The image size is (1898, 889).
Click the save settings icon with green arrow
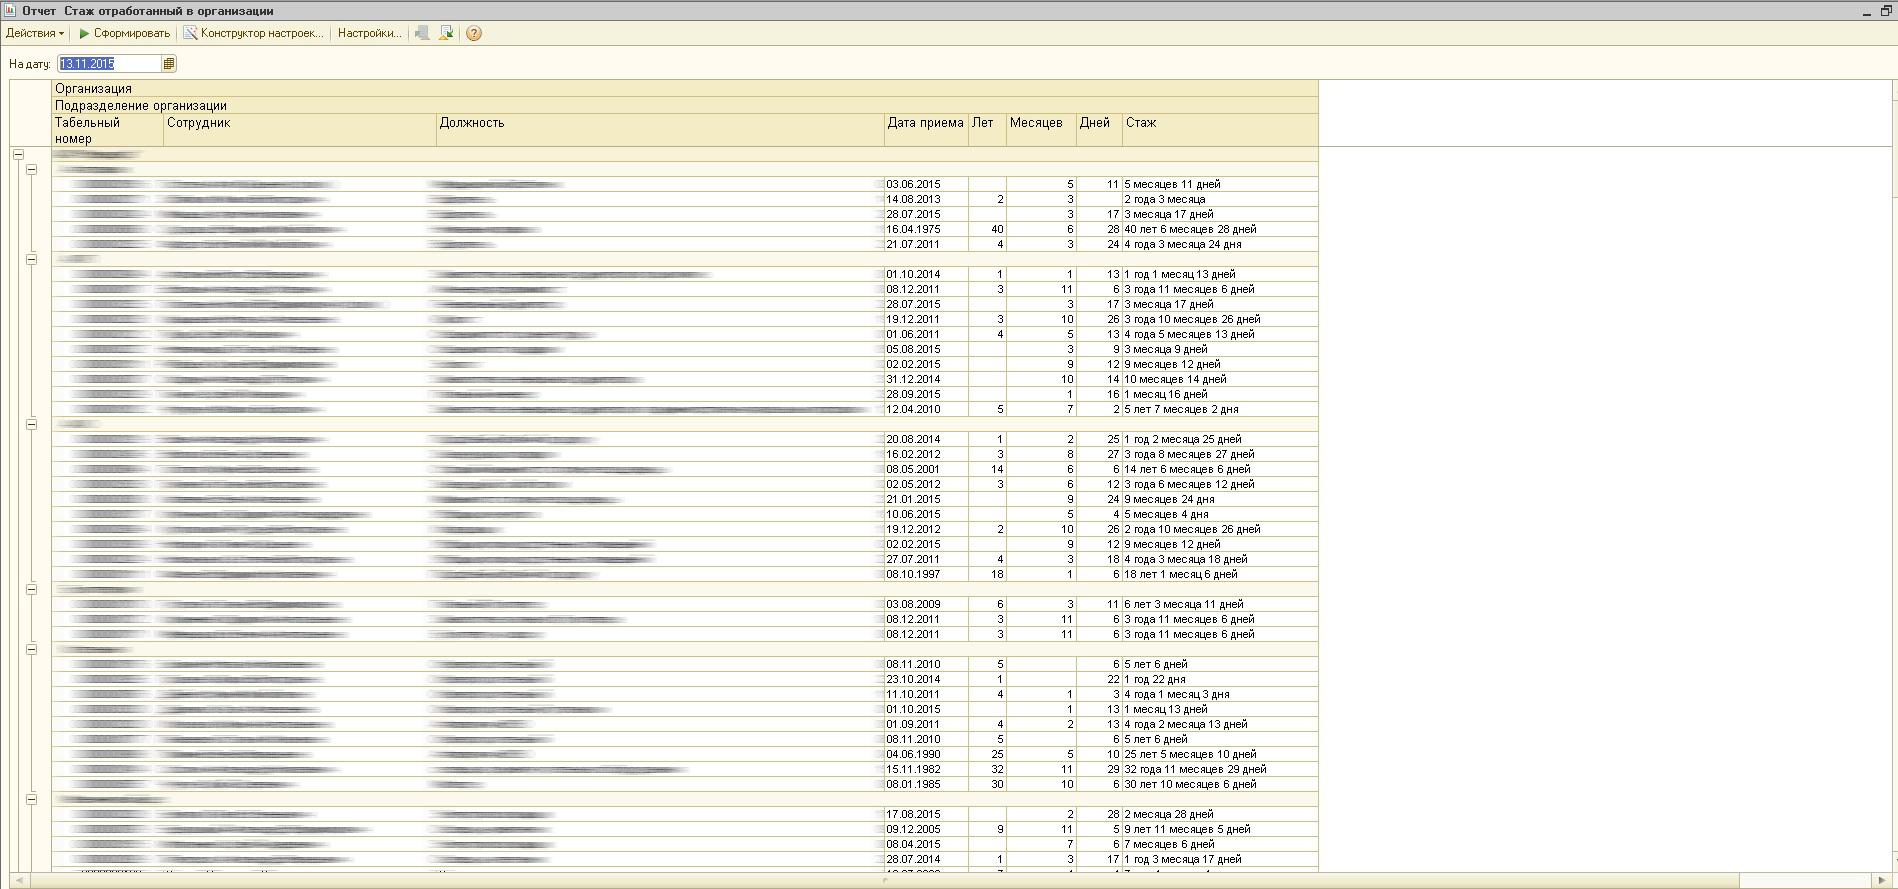point(446,33)
